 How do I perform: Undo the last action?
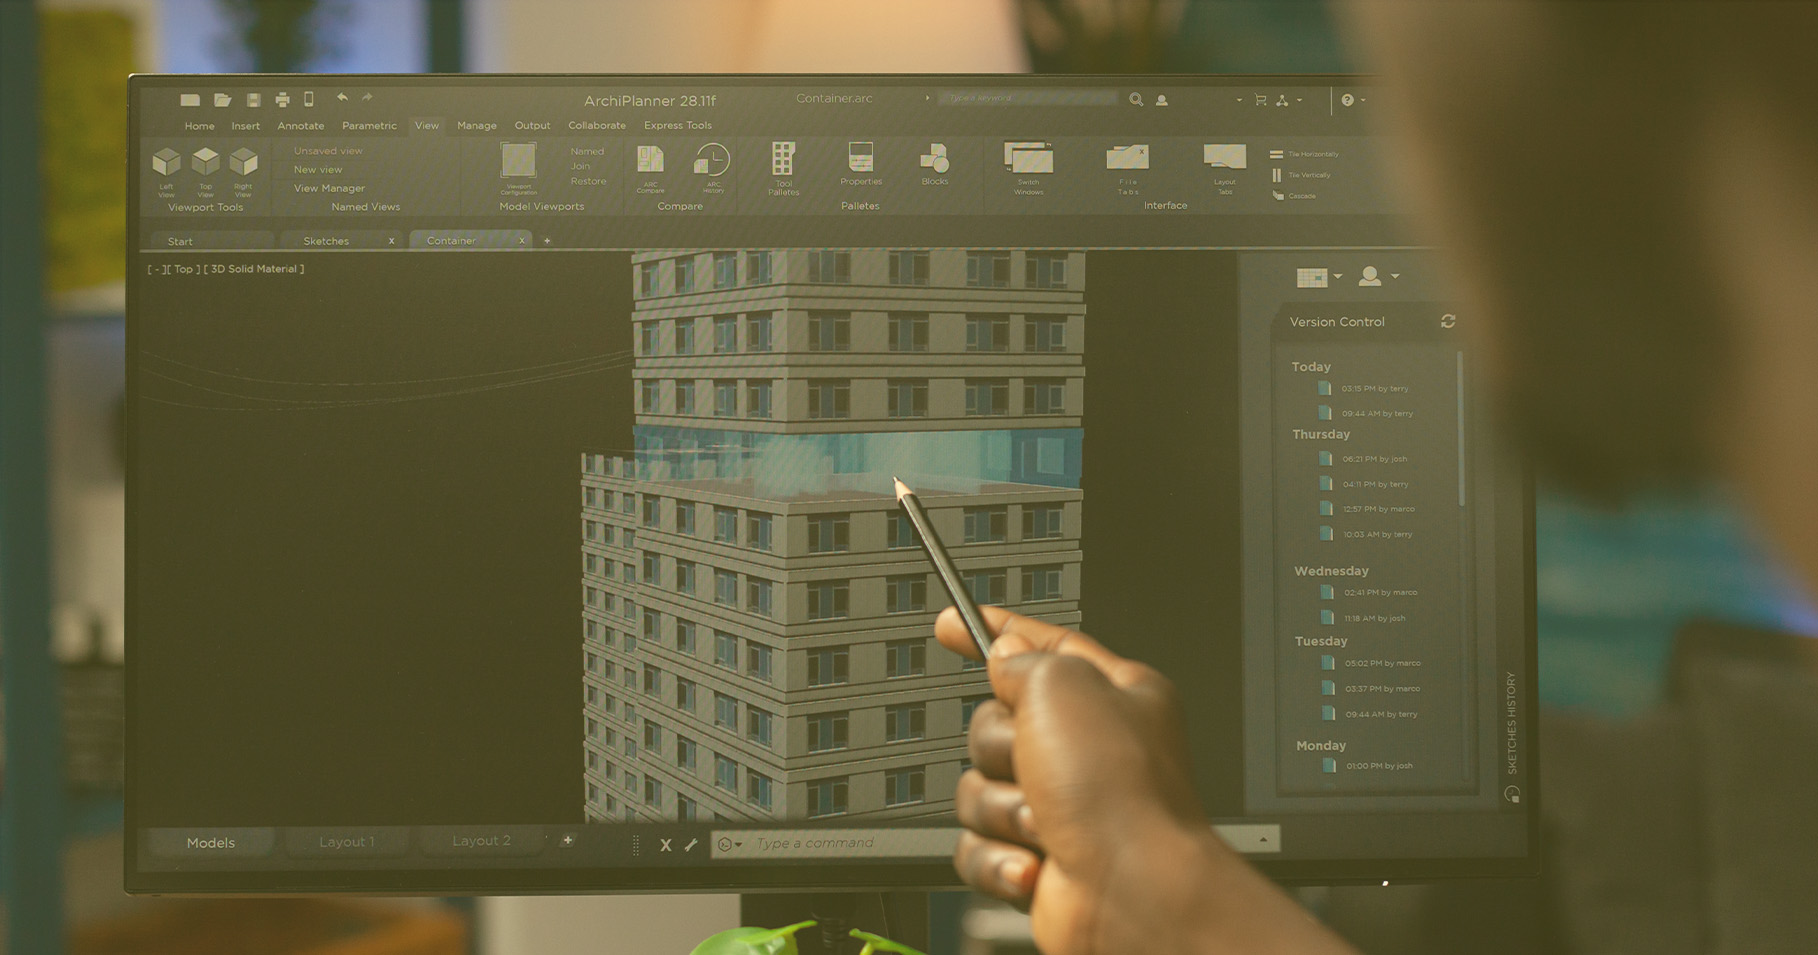pyautogui.click(x=343, y=98)
